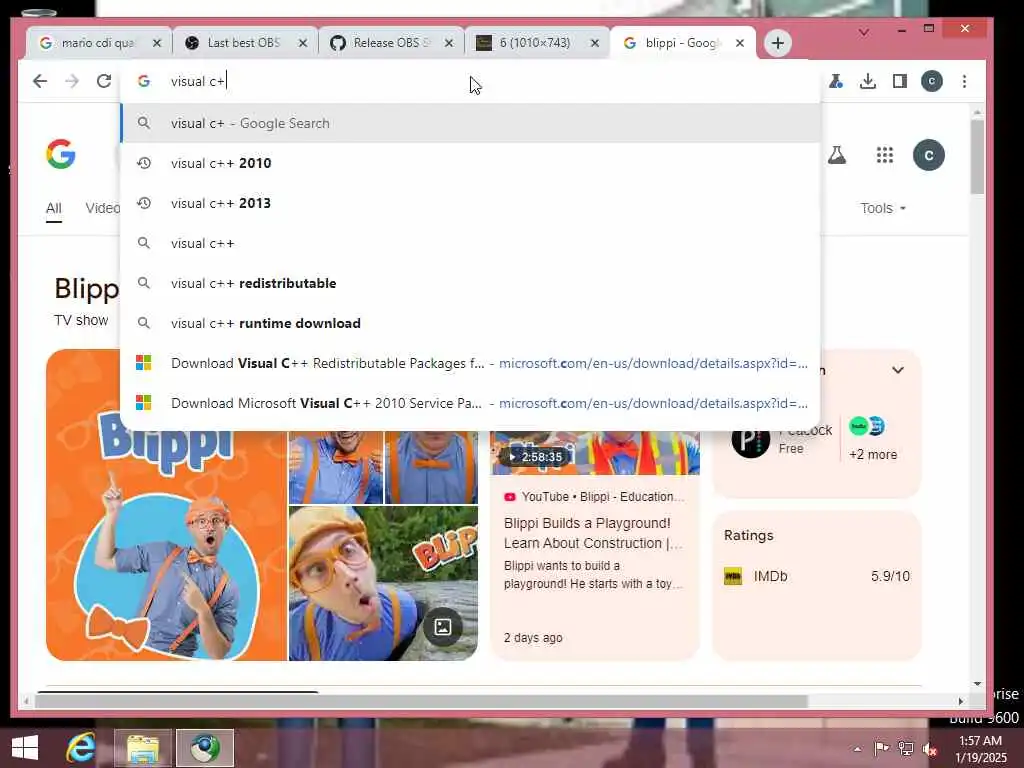Click the forward navigation arrow
1024x768 pixels.
tap(72, 81)
